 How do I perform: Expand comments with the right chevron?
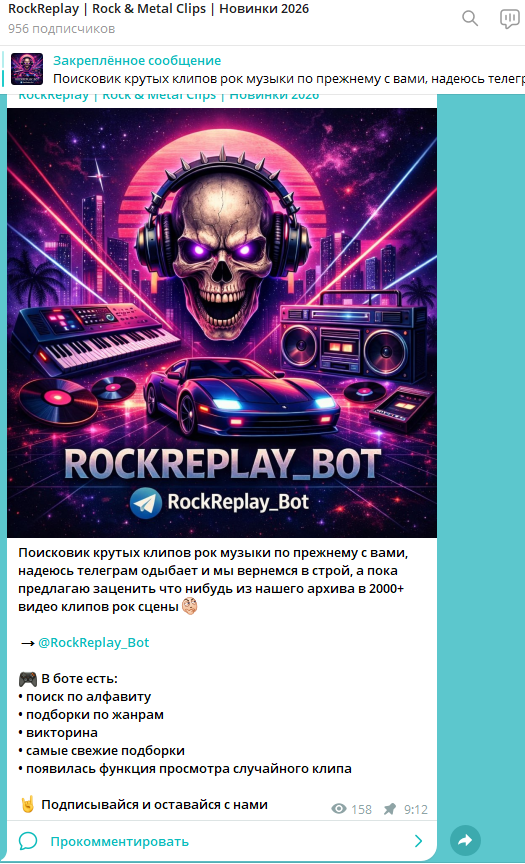coord(418,841)
